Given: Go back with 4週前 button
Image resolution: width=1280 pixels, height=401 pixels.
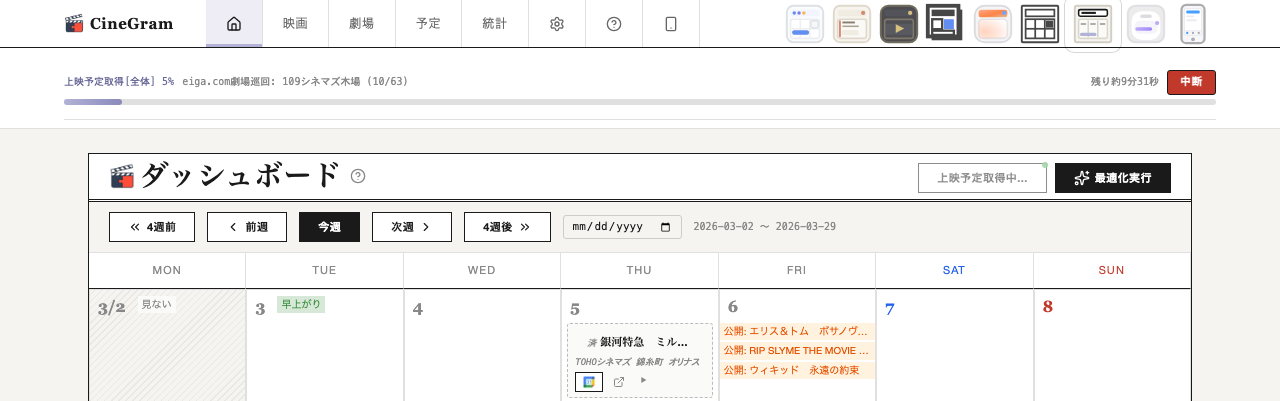Looking at the screenshot, I should pyautogui.click(x=152, y=227).
